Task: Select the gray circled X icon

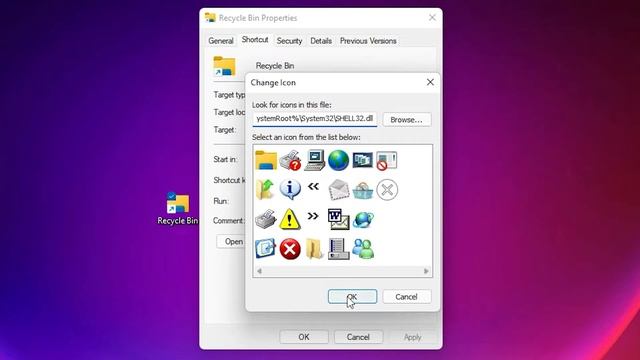Action: coord(387,190)
